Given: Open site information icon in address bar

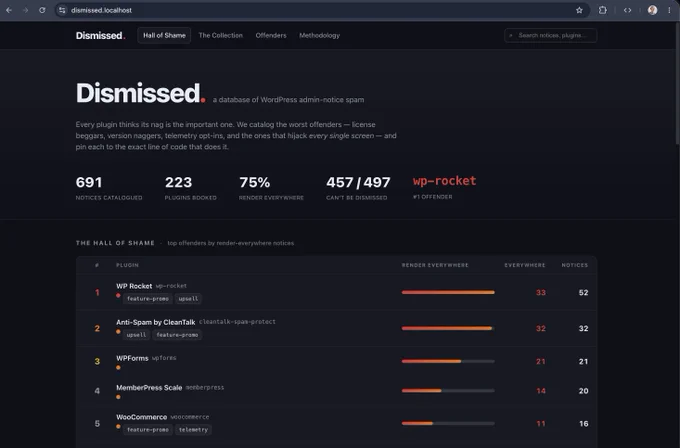Looking at the screenshot, I should click(x=62, y=10).
